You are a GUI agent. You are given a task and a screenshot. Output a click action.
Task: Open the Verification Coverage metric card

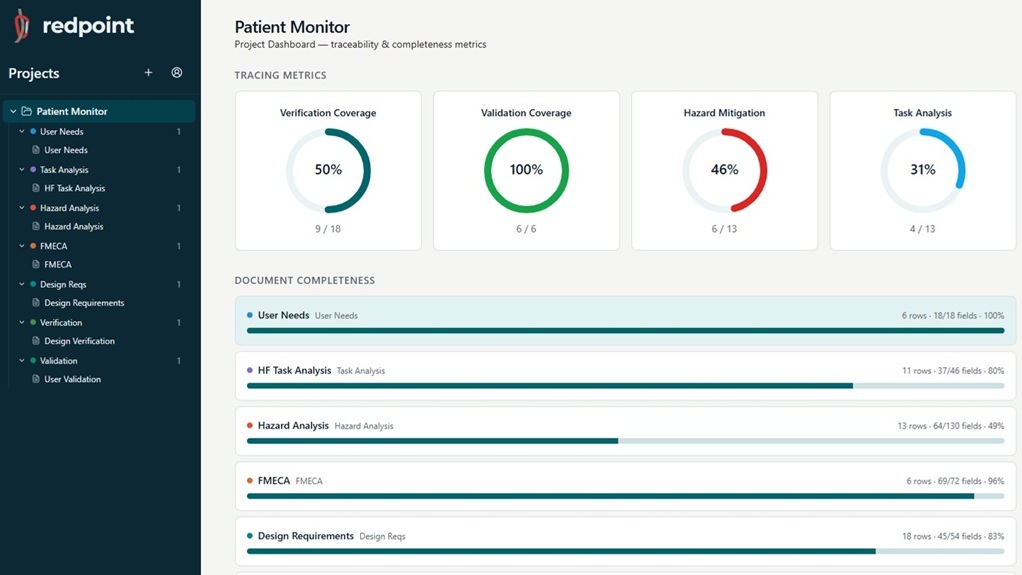point(328,170)
